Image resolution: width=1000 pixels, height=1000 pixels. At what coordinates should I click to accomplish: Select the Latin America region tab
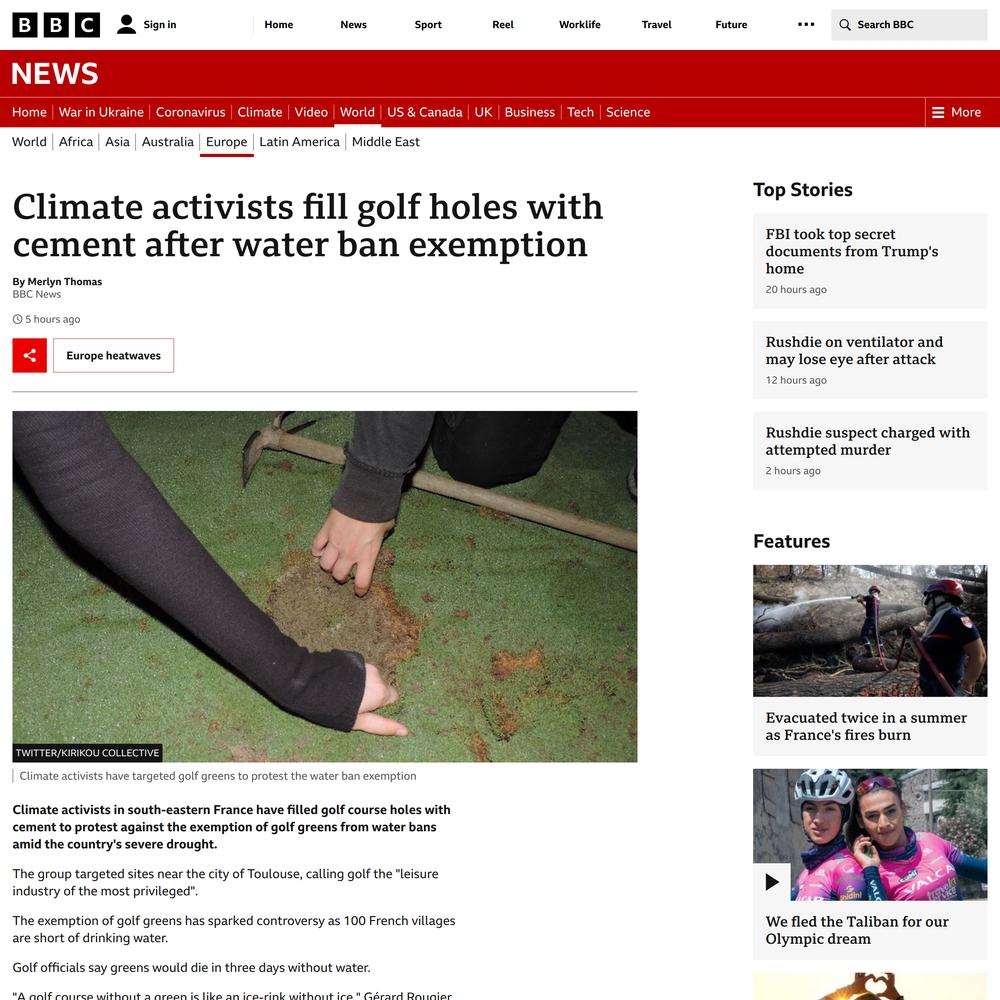click(299, 142)
